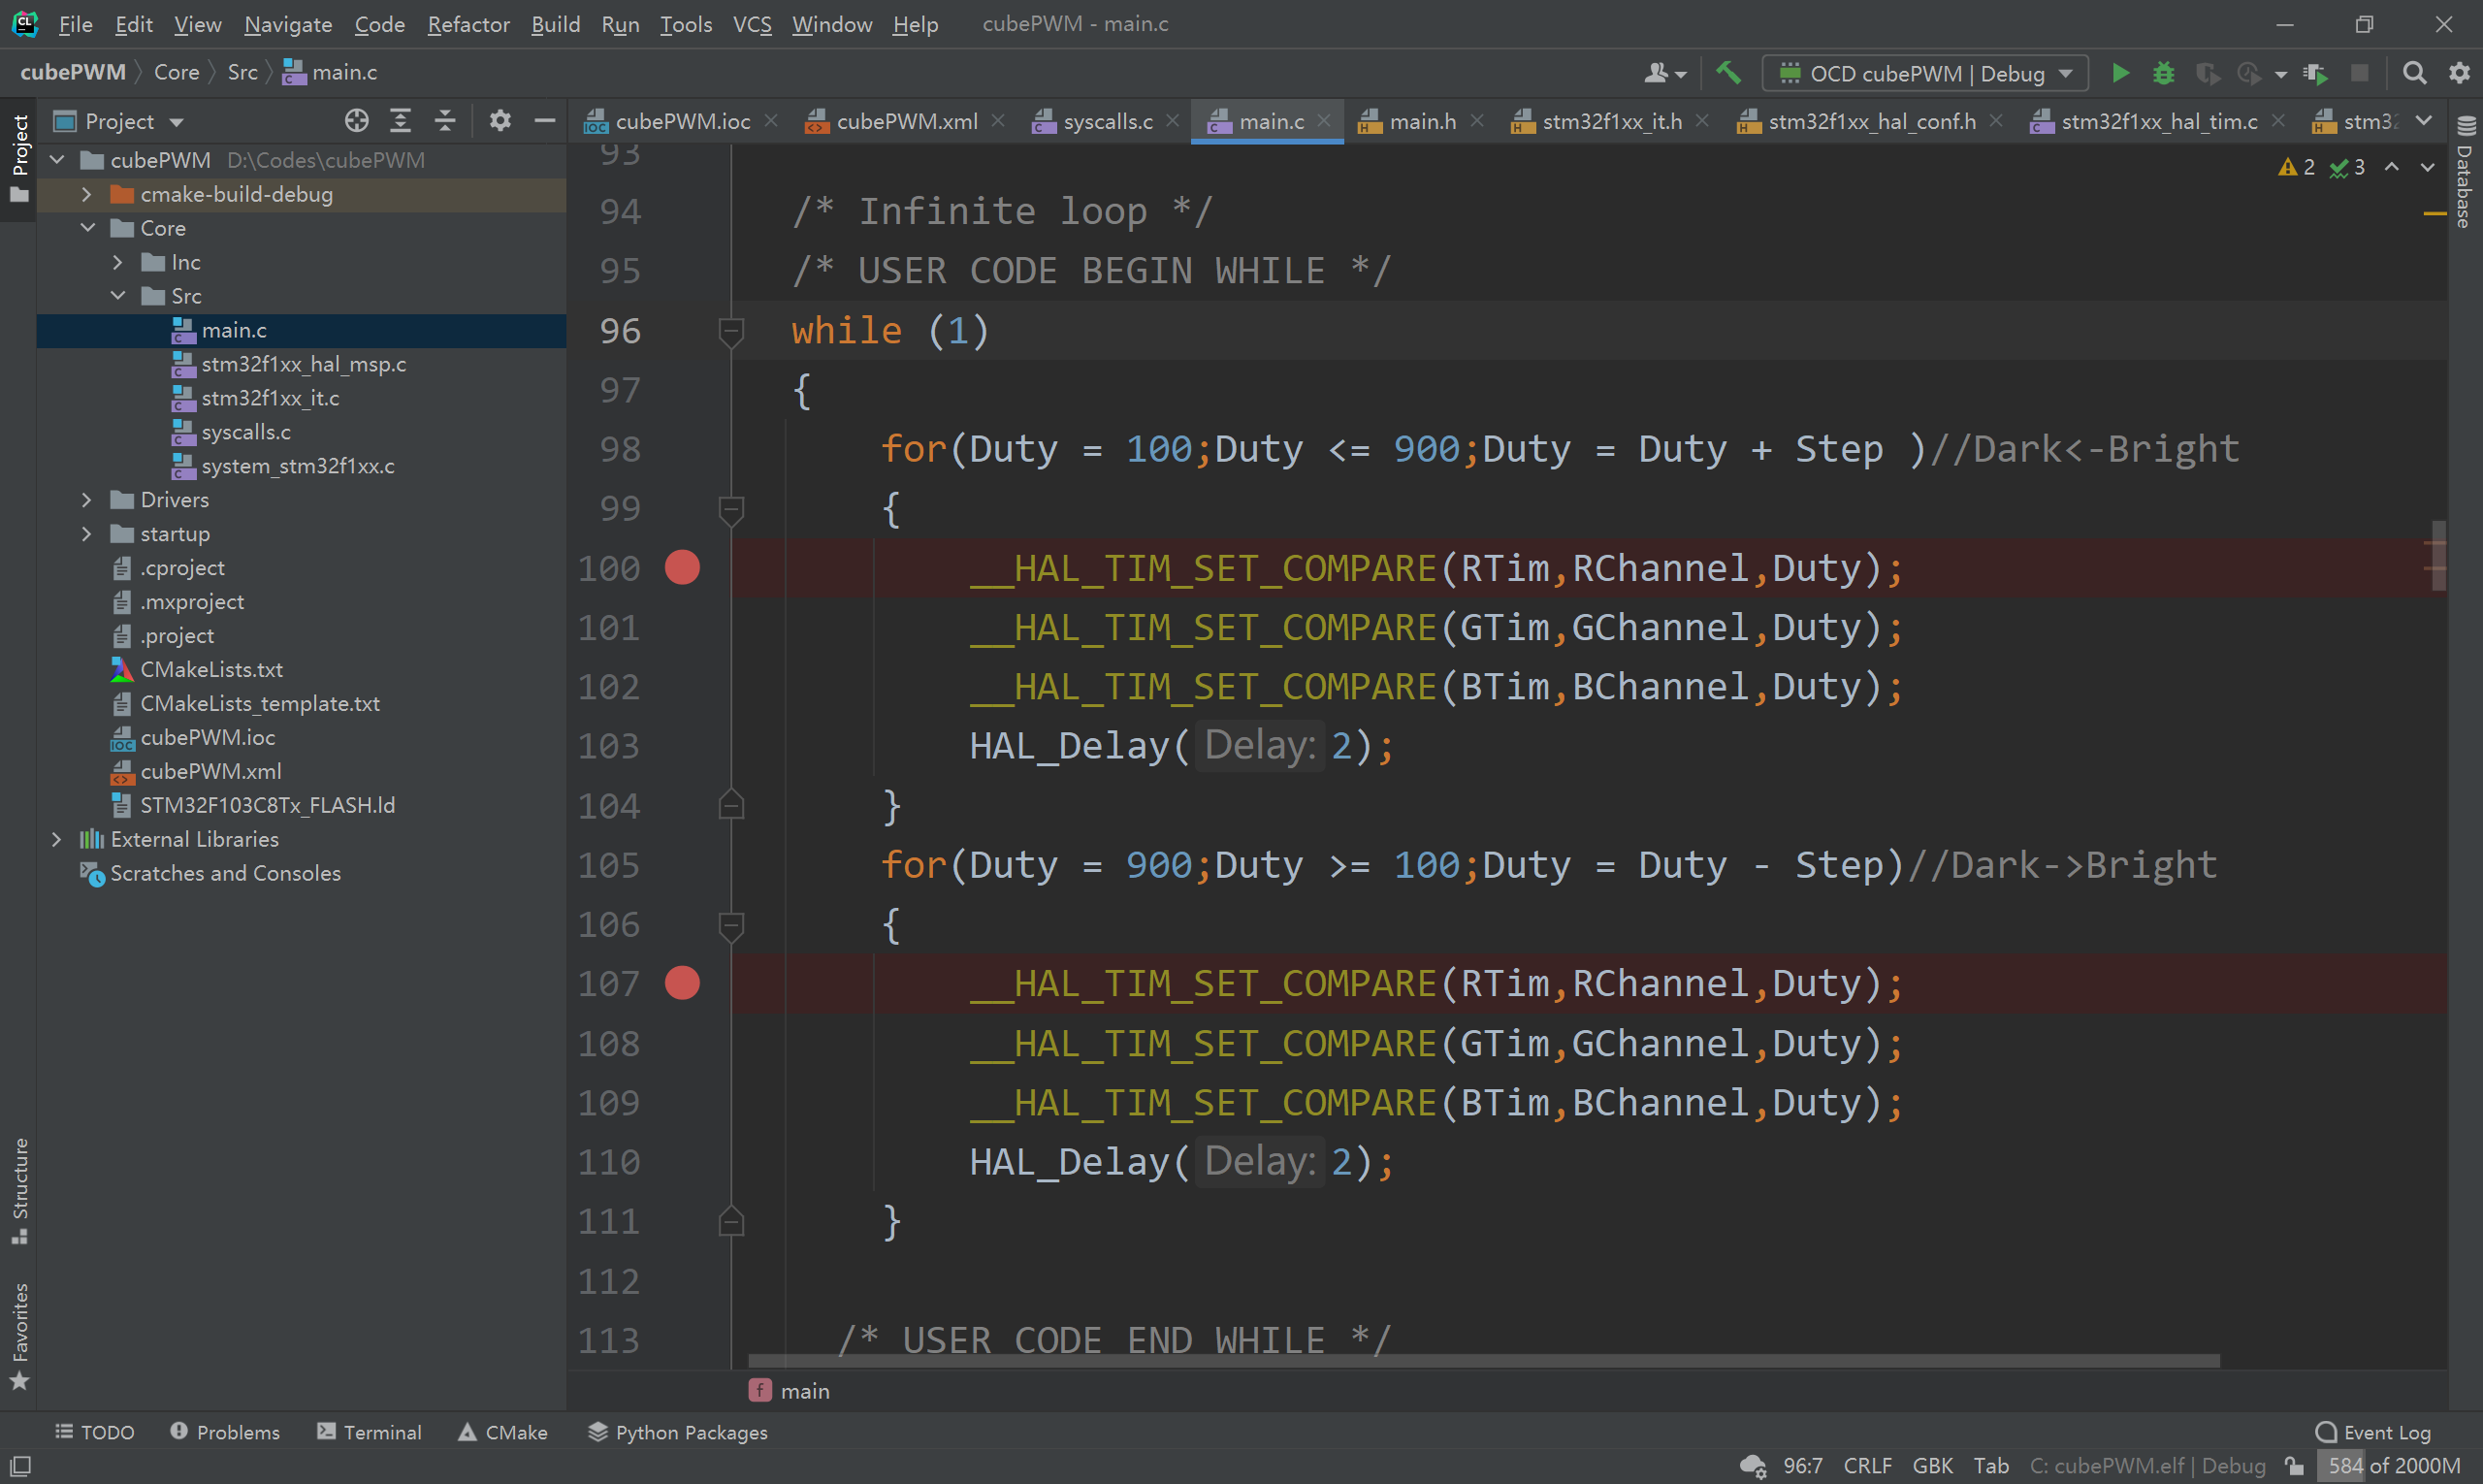Image resolution: width=2483 pixels, height=1484 pixels.
Task: Click locate-in-tree crosshair icon in Project panel
Action: 356,121
